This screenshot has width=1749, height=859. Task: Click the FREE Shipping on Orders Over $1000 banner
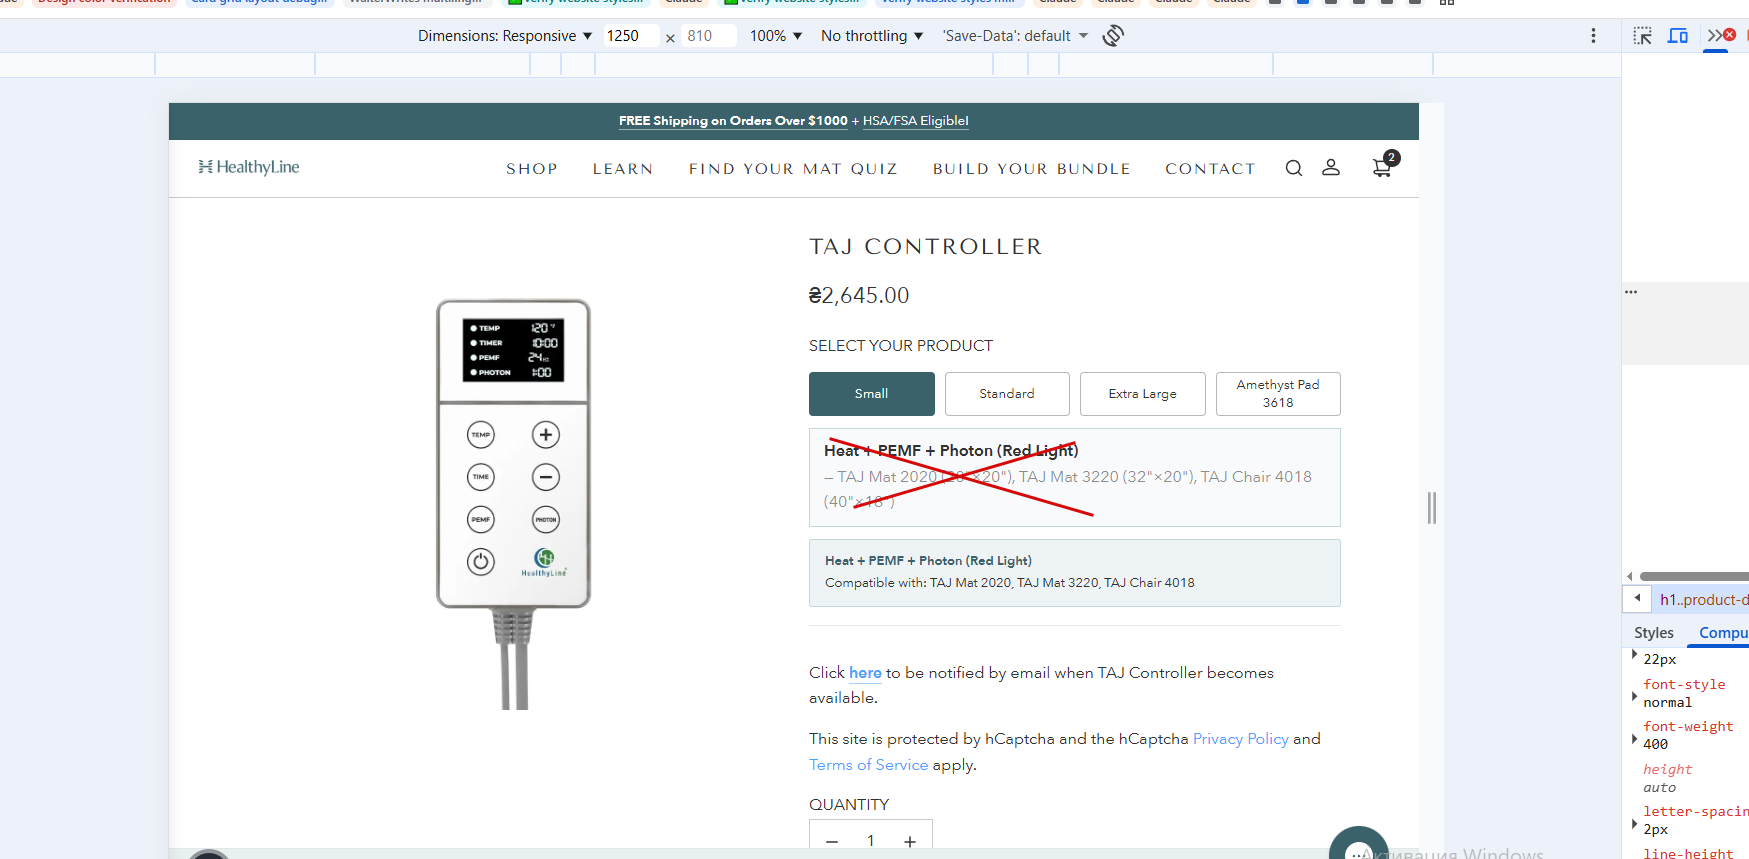coord(733,121)
